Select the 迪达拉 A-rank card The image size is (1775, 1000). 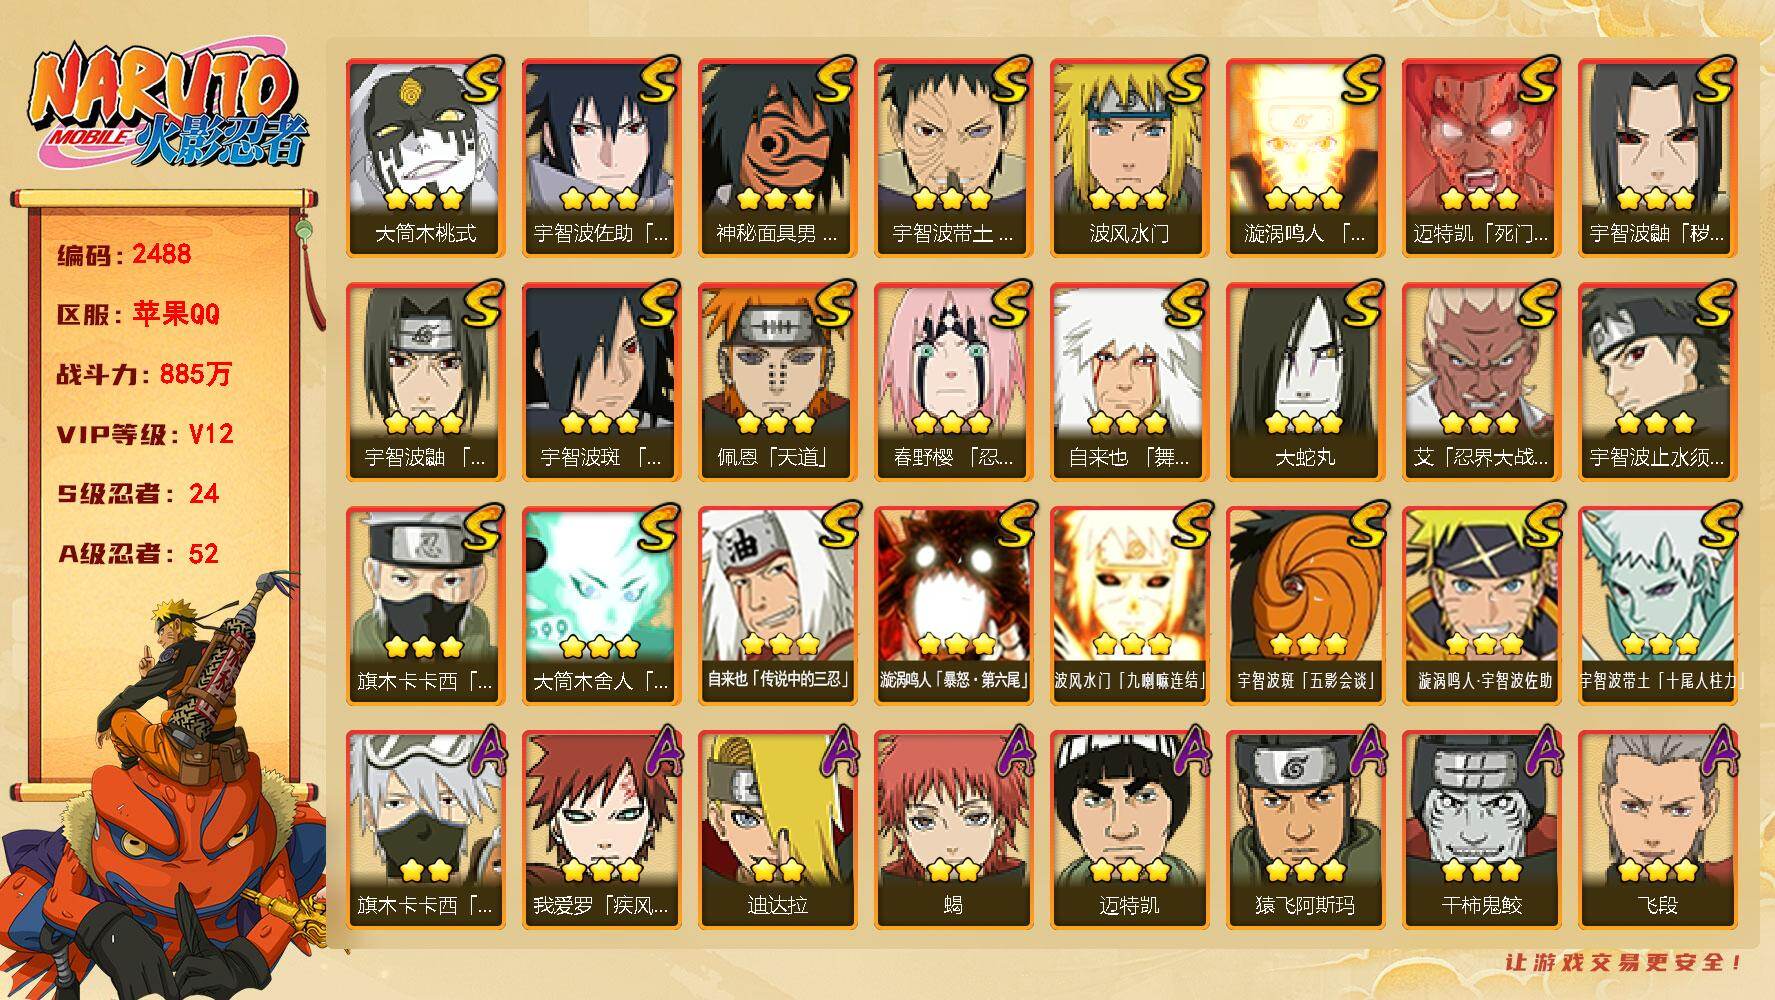point(777,830)
